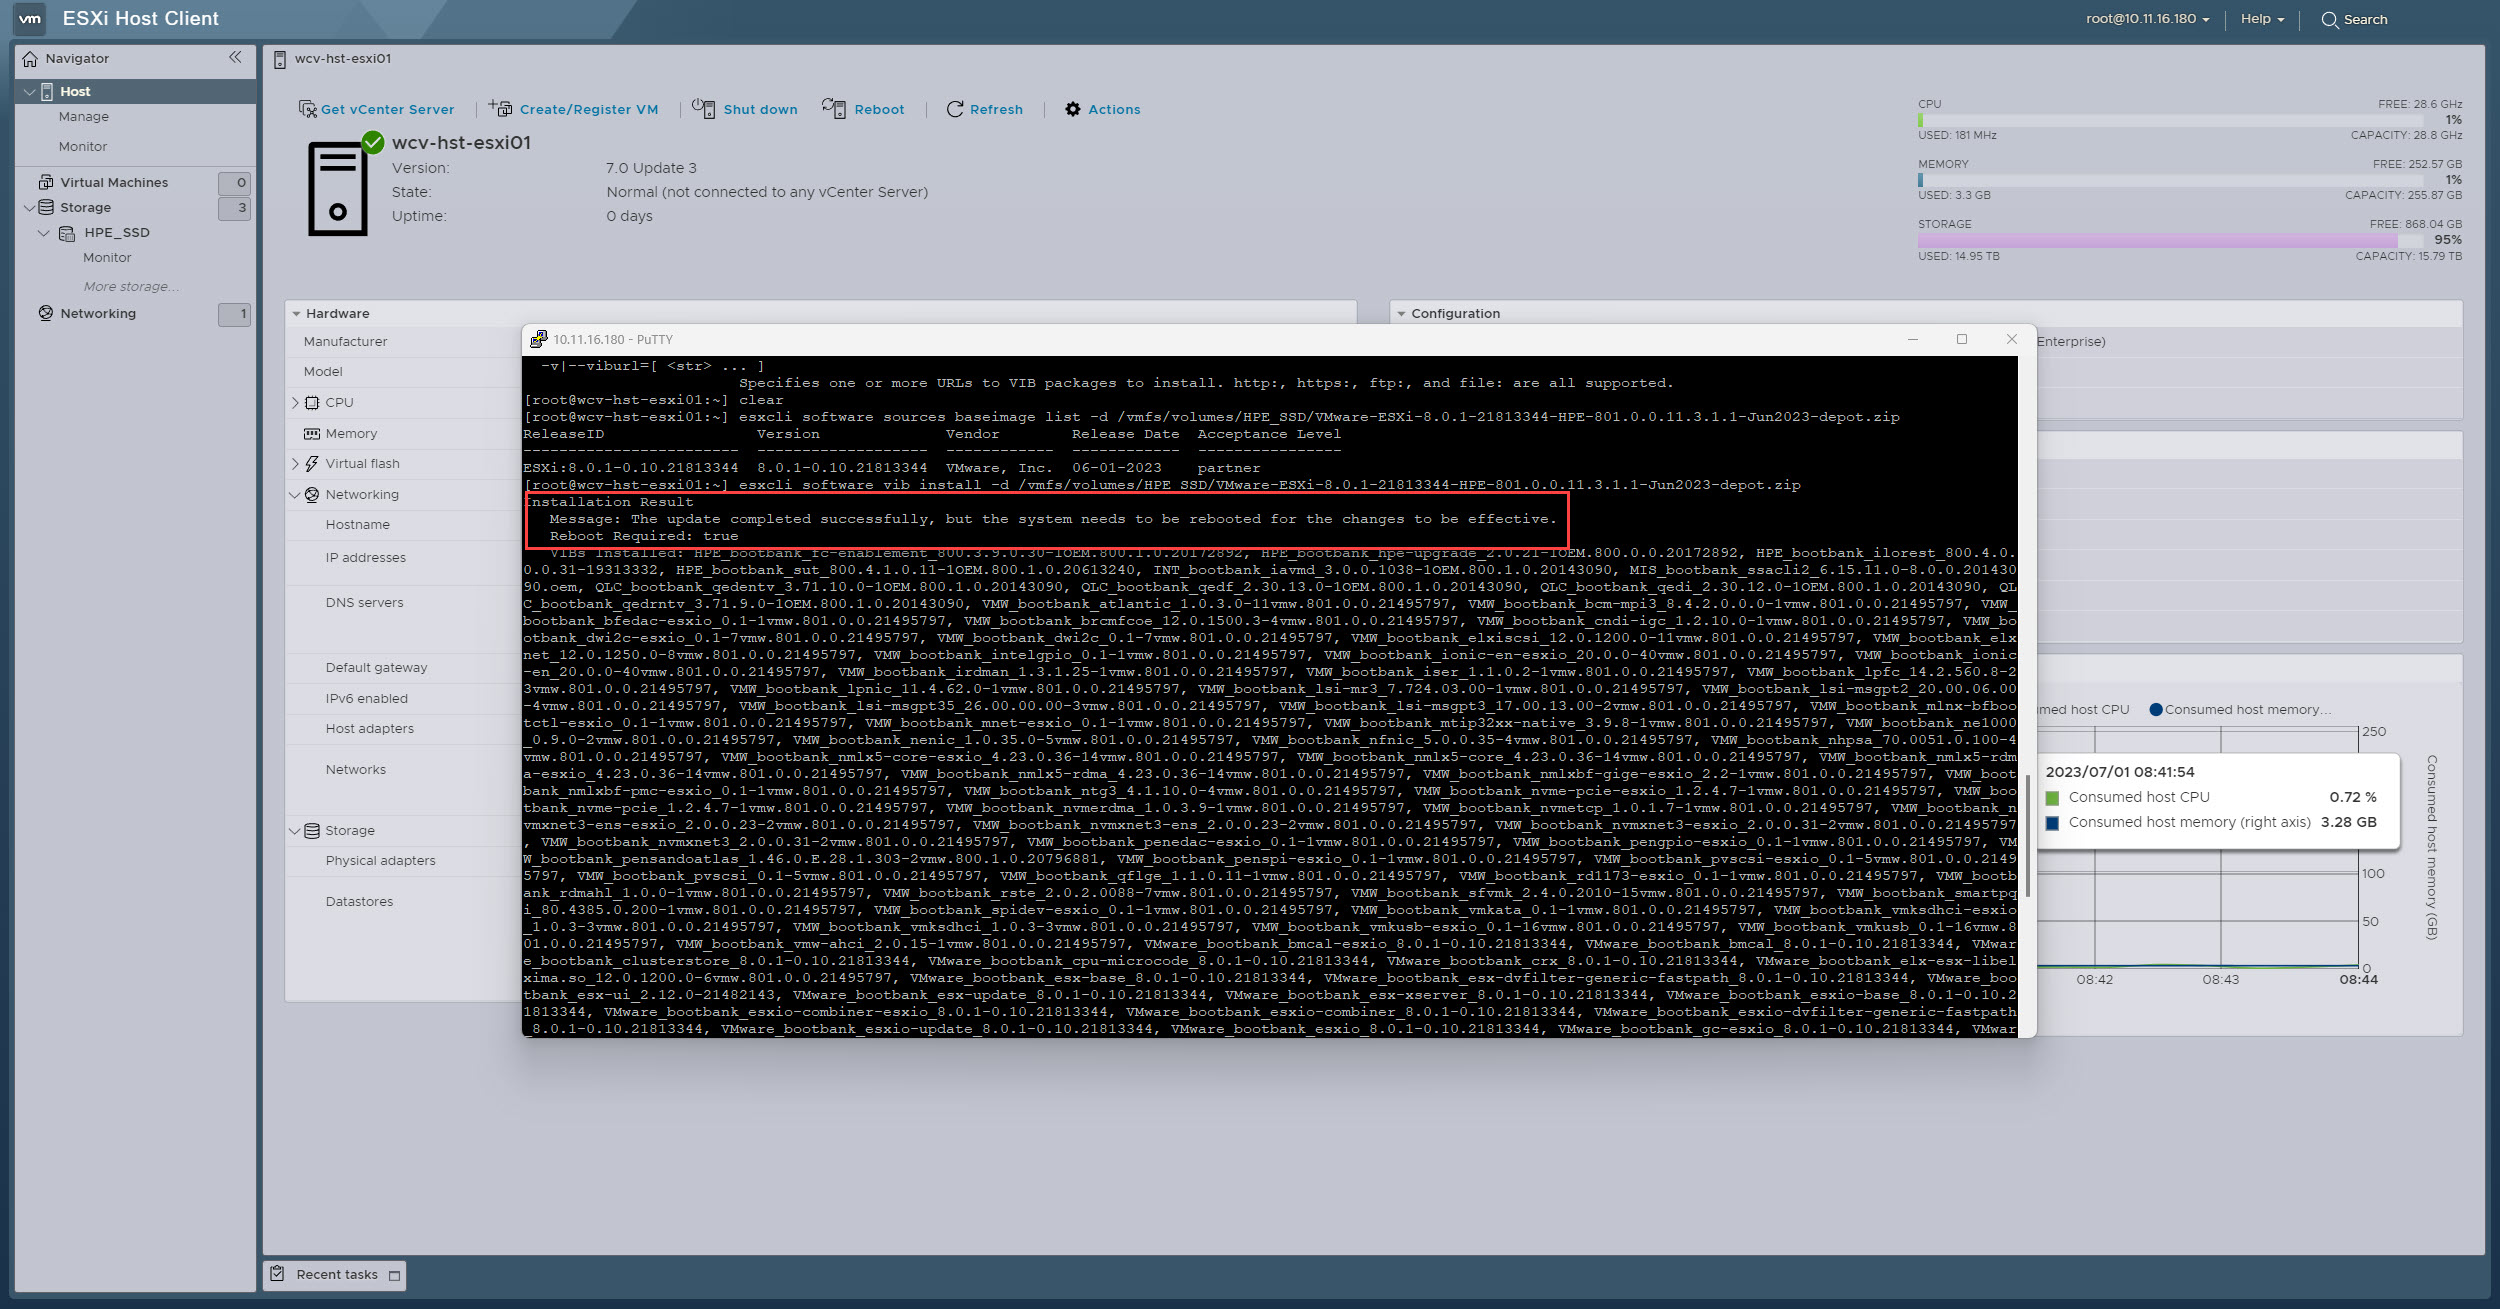The width and height of the screenshot is (2500, 1309).
Task: Click the Refresh button label
Action: pyautogui.click(x=996, y=110)
